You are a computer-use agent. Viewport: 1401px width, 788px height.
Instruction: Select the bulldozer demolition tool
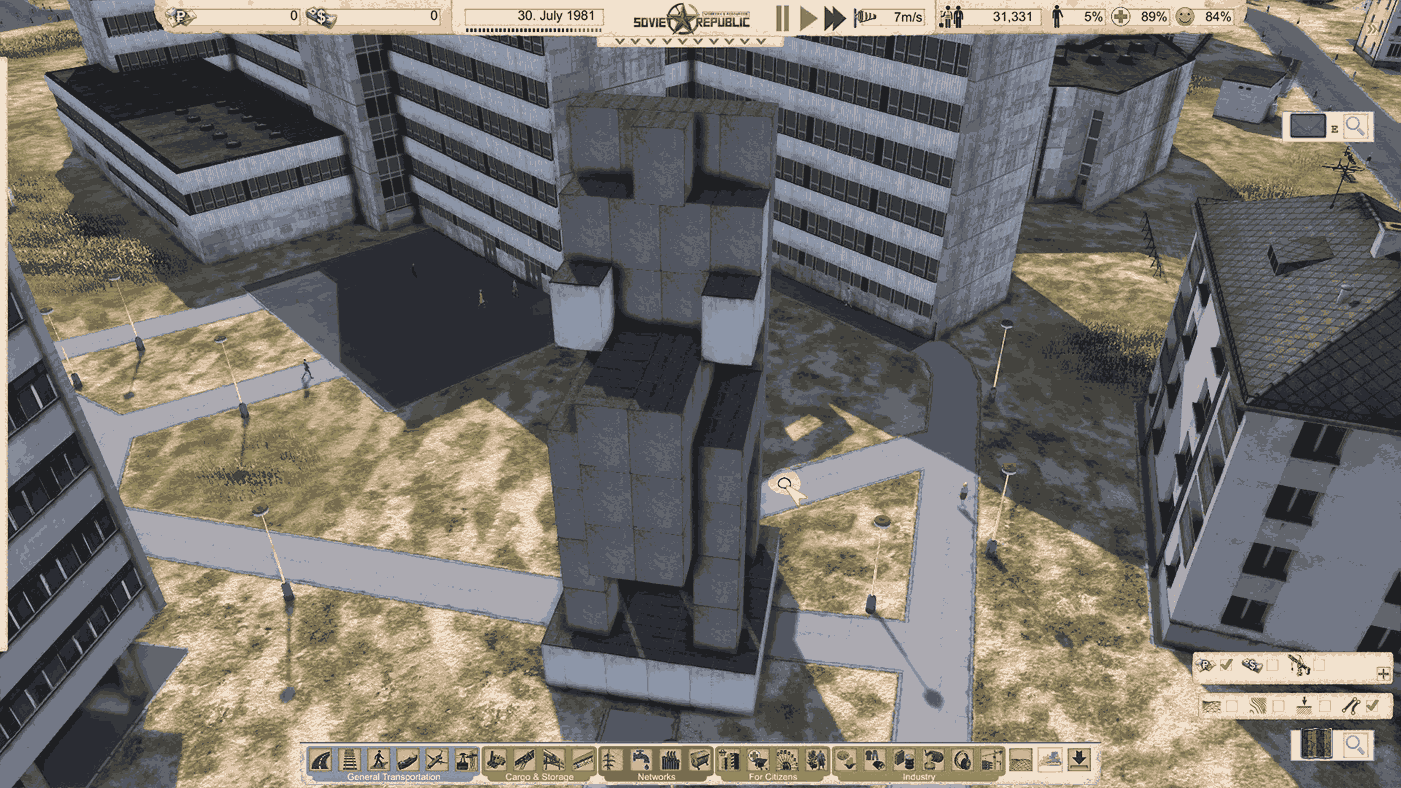click(x=1050, y=760)
